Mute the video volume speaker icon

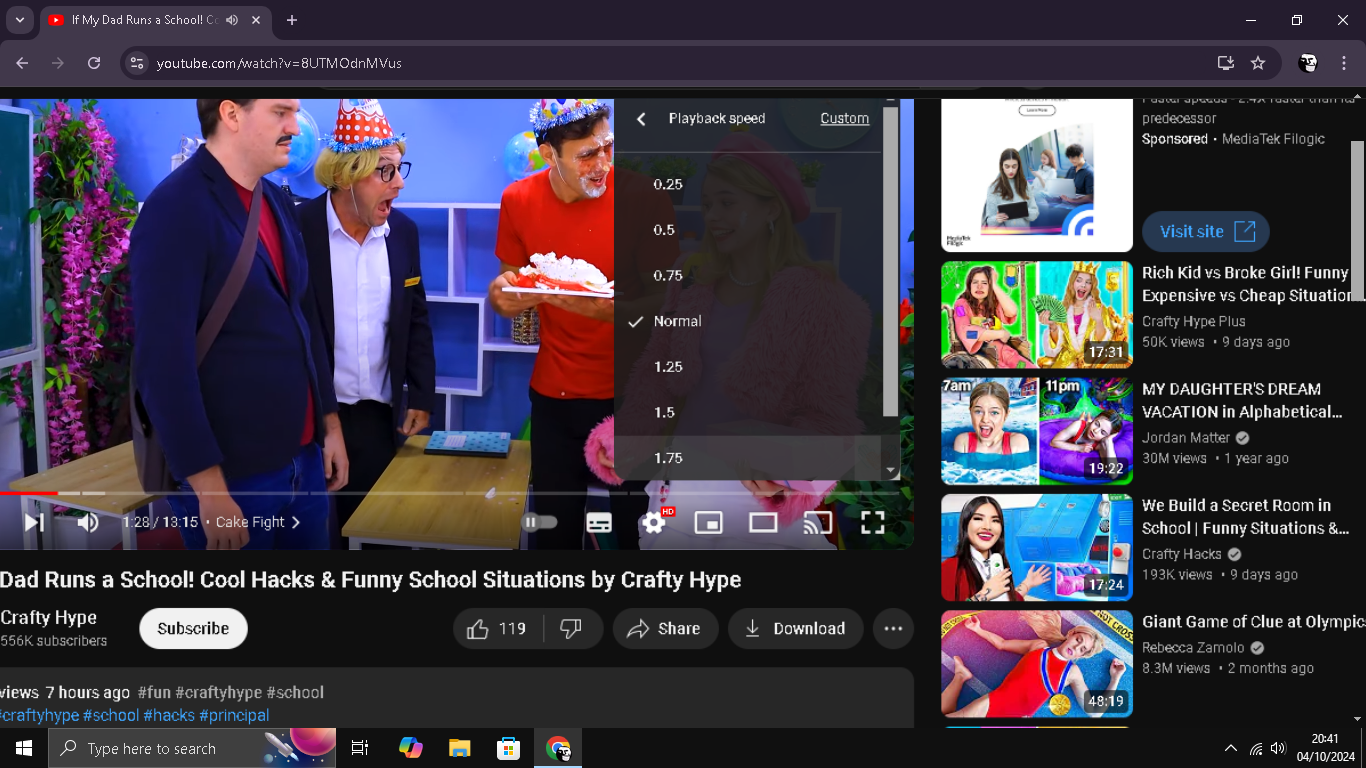pyautogui.click(x=88, y=522)
